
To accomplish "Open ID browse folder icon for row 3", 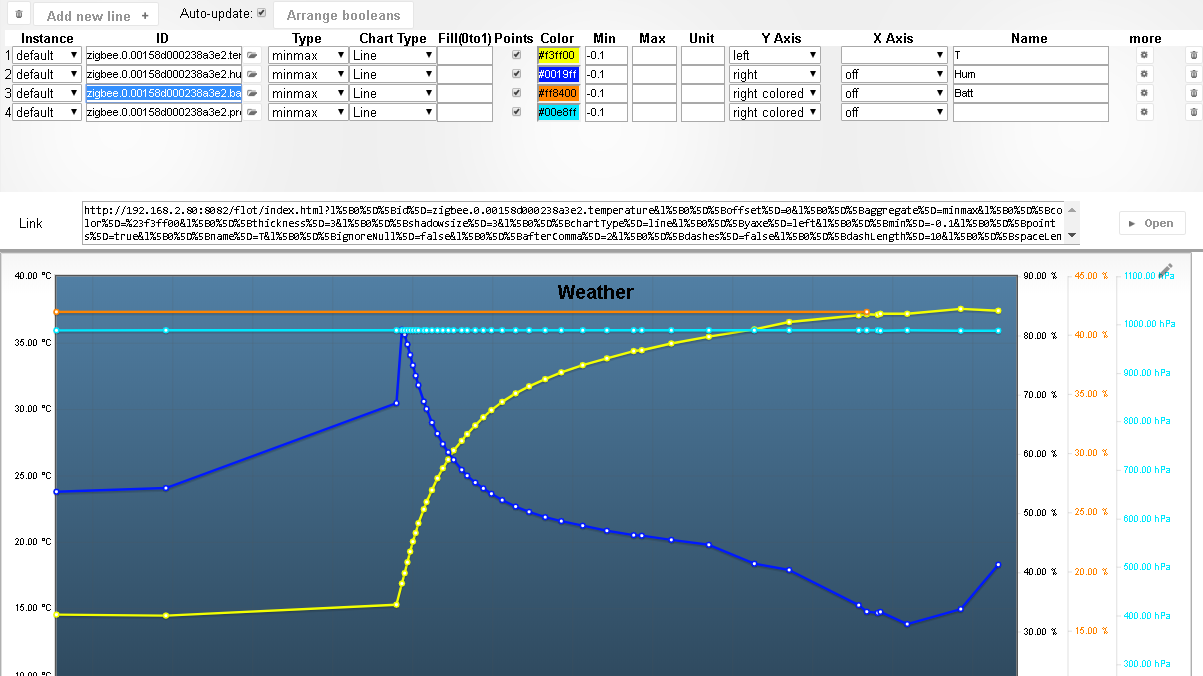I will pos(253,93).
